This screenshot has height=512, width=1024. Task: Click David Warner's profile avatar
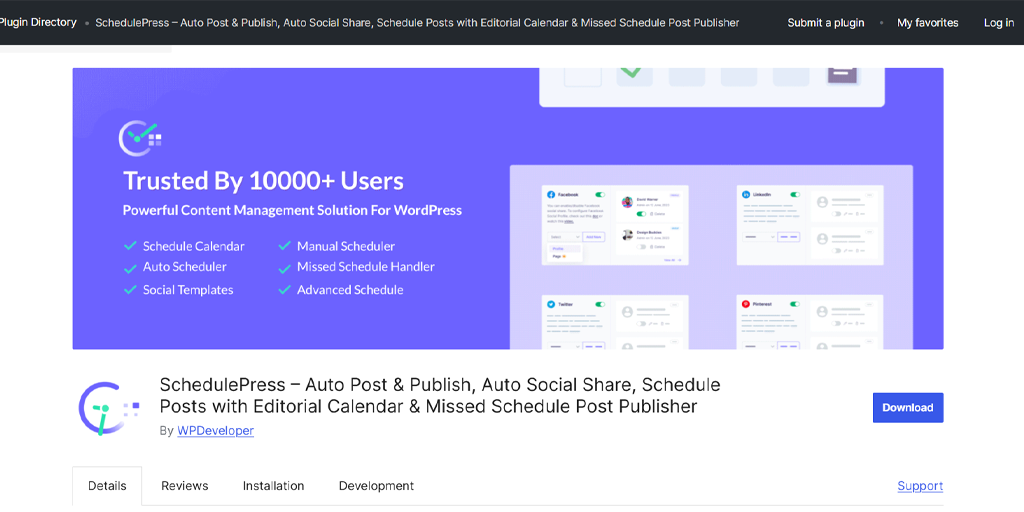tap(628, 202)
